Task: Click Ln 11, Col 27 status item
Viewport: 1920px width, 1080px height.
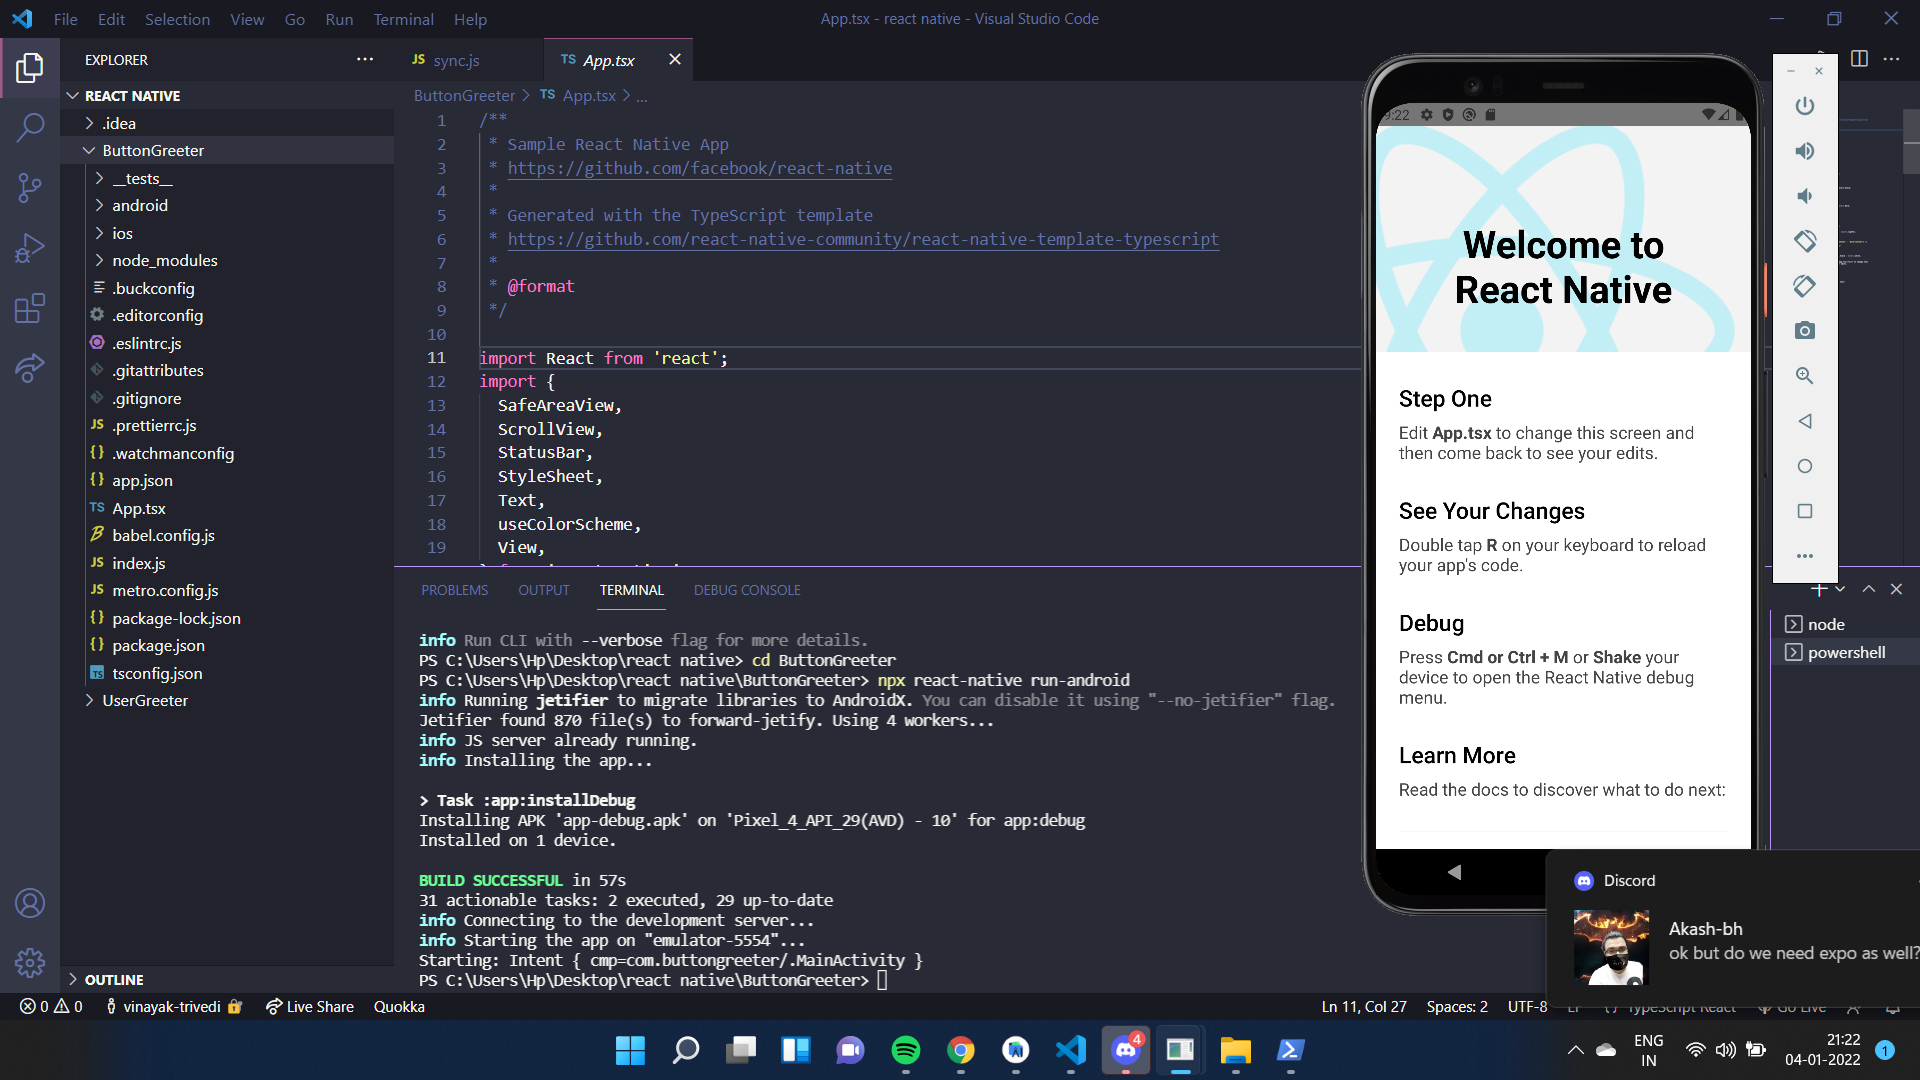Action: (1364, 1007)
